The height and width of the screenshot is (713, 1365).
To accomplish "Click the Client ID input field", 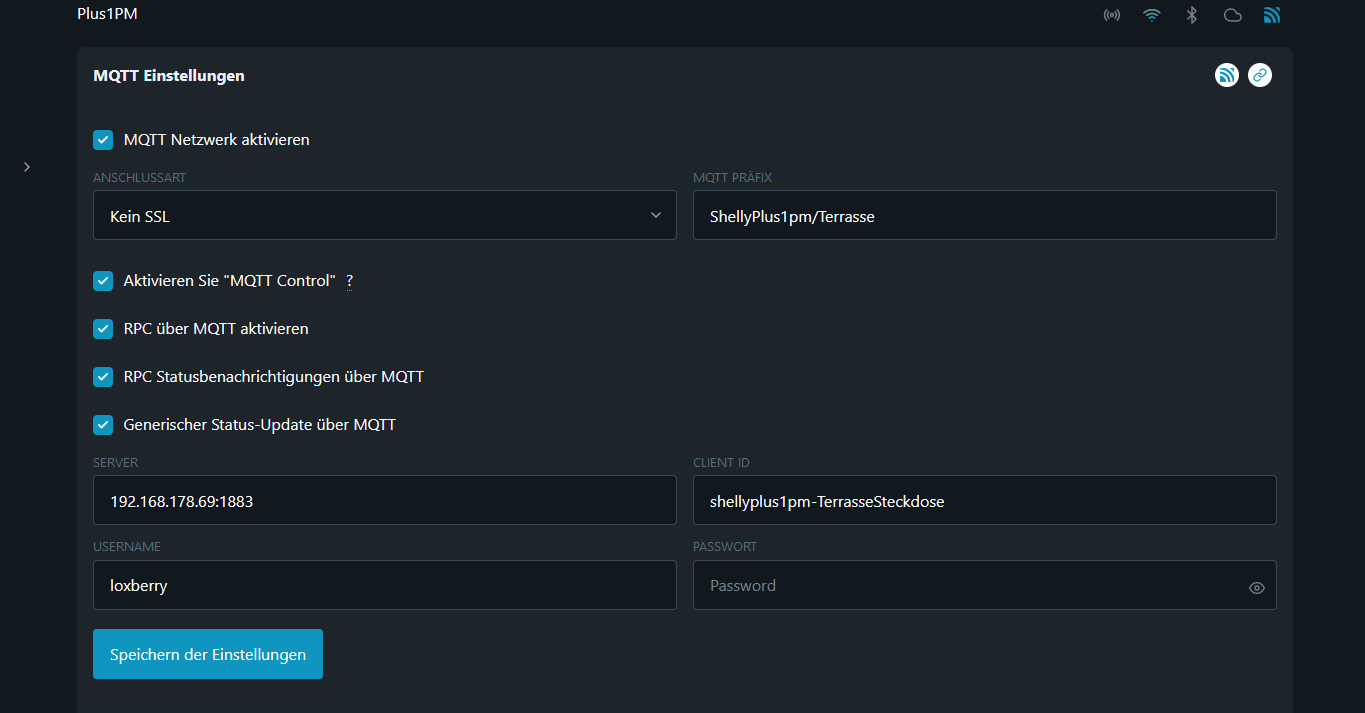I will click(984, 500).
